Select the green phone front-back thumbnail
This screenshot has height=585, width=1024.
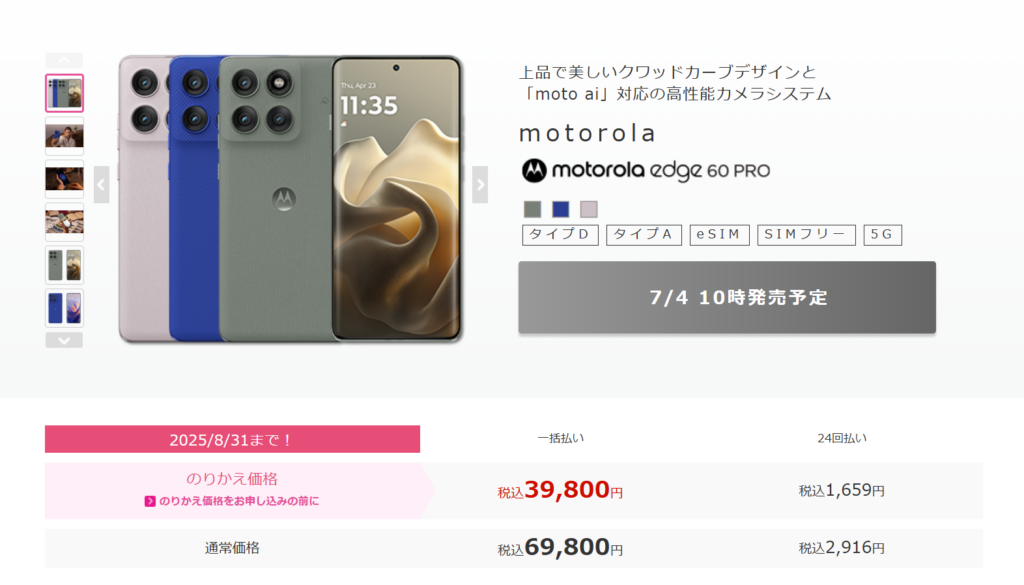pyautogui.click(x=65, y=265)
